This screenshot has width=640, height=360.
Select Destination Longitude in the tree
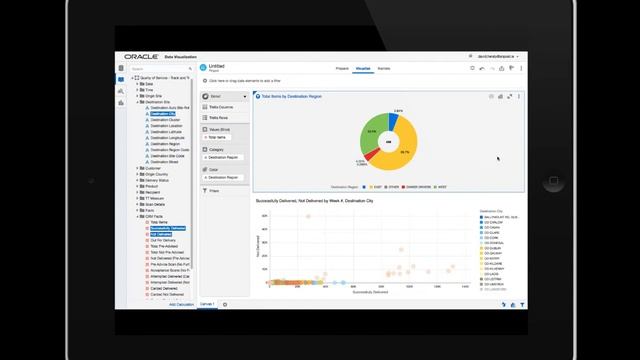(x=167, y=138)
